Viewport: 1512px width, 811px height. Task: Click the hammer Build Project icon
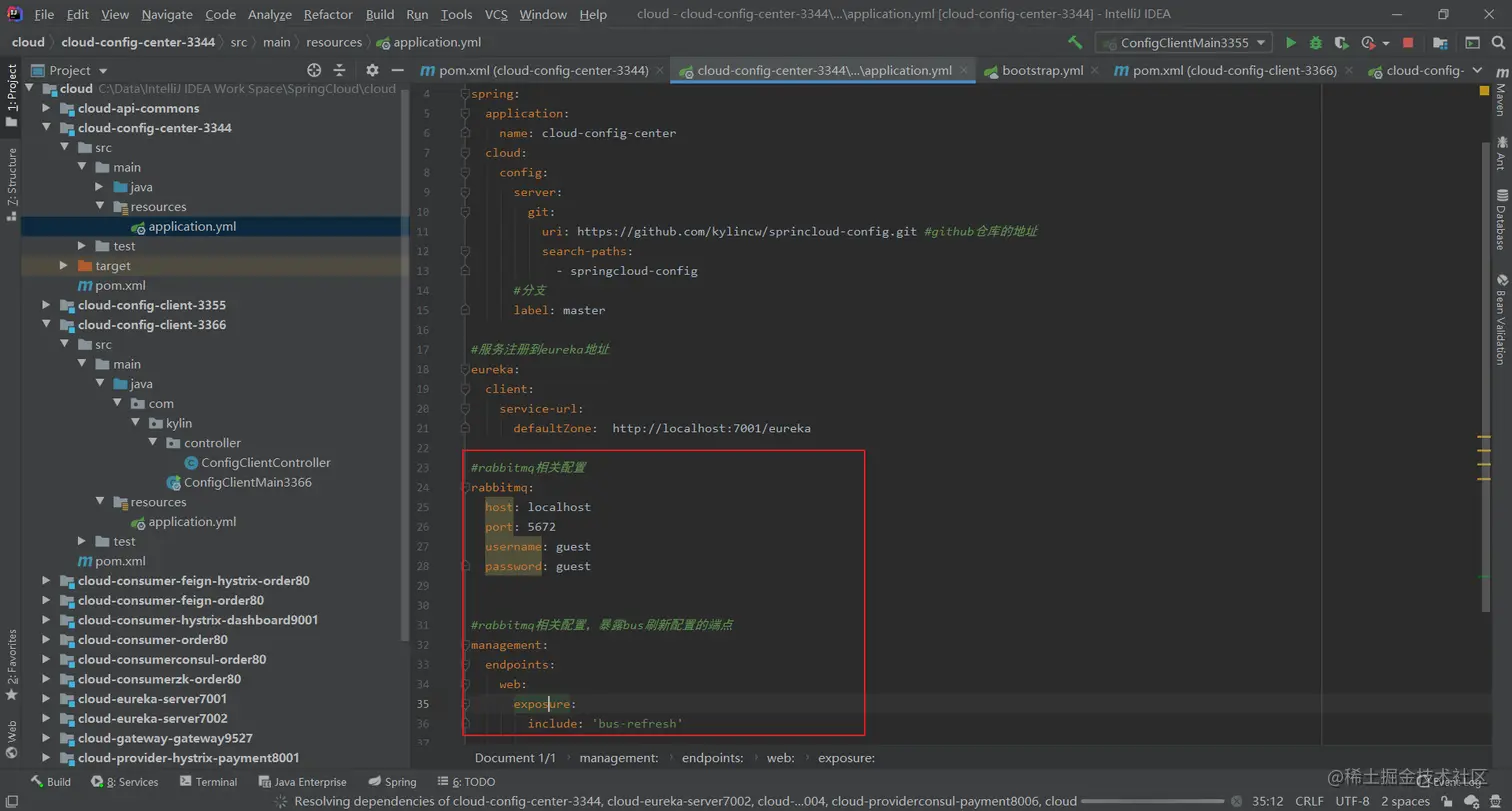click(1075, 43)
